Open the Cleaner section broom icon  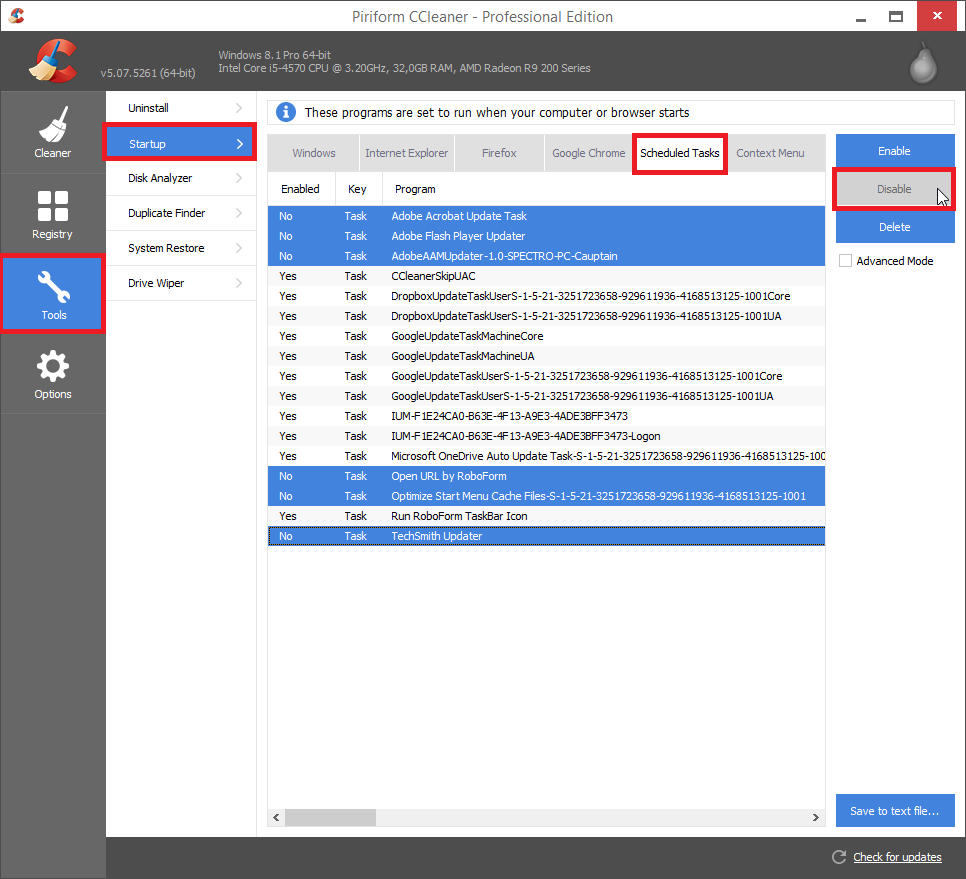pyautogui.click(x=53, y=124)
